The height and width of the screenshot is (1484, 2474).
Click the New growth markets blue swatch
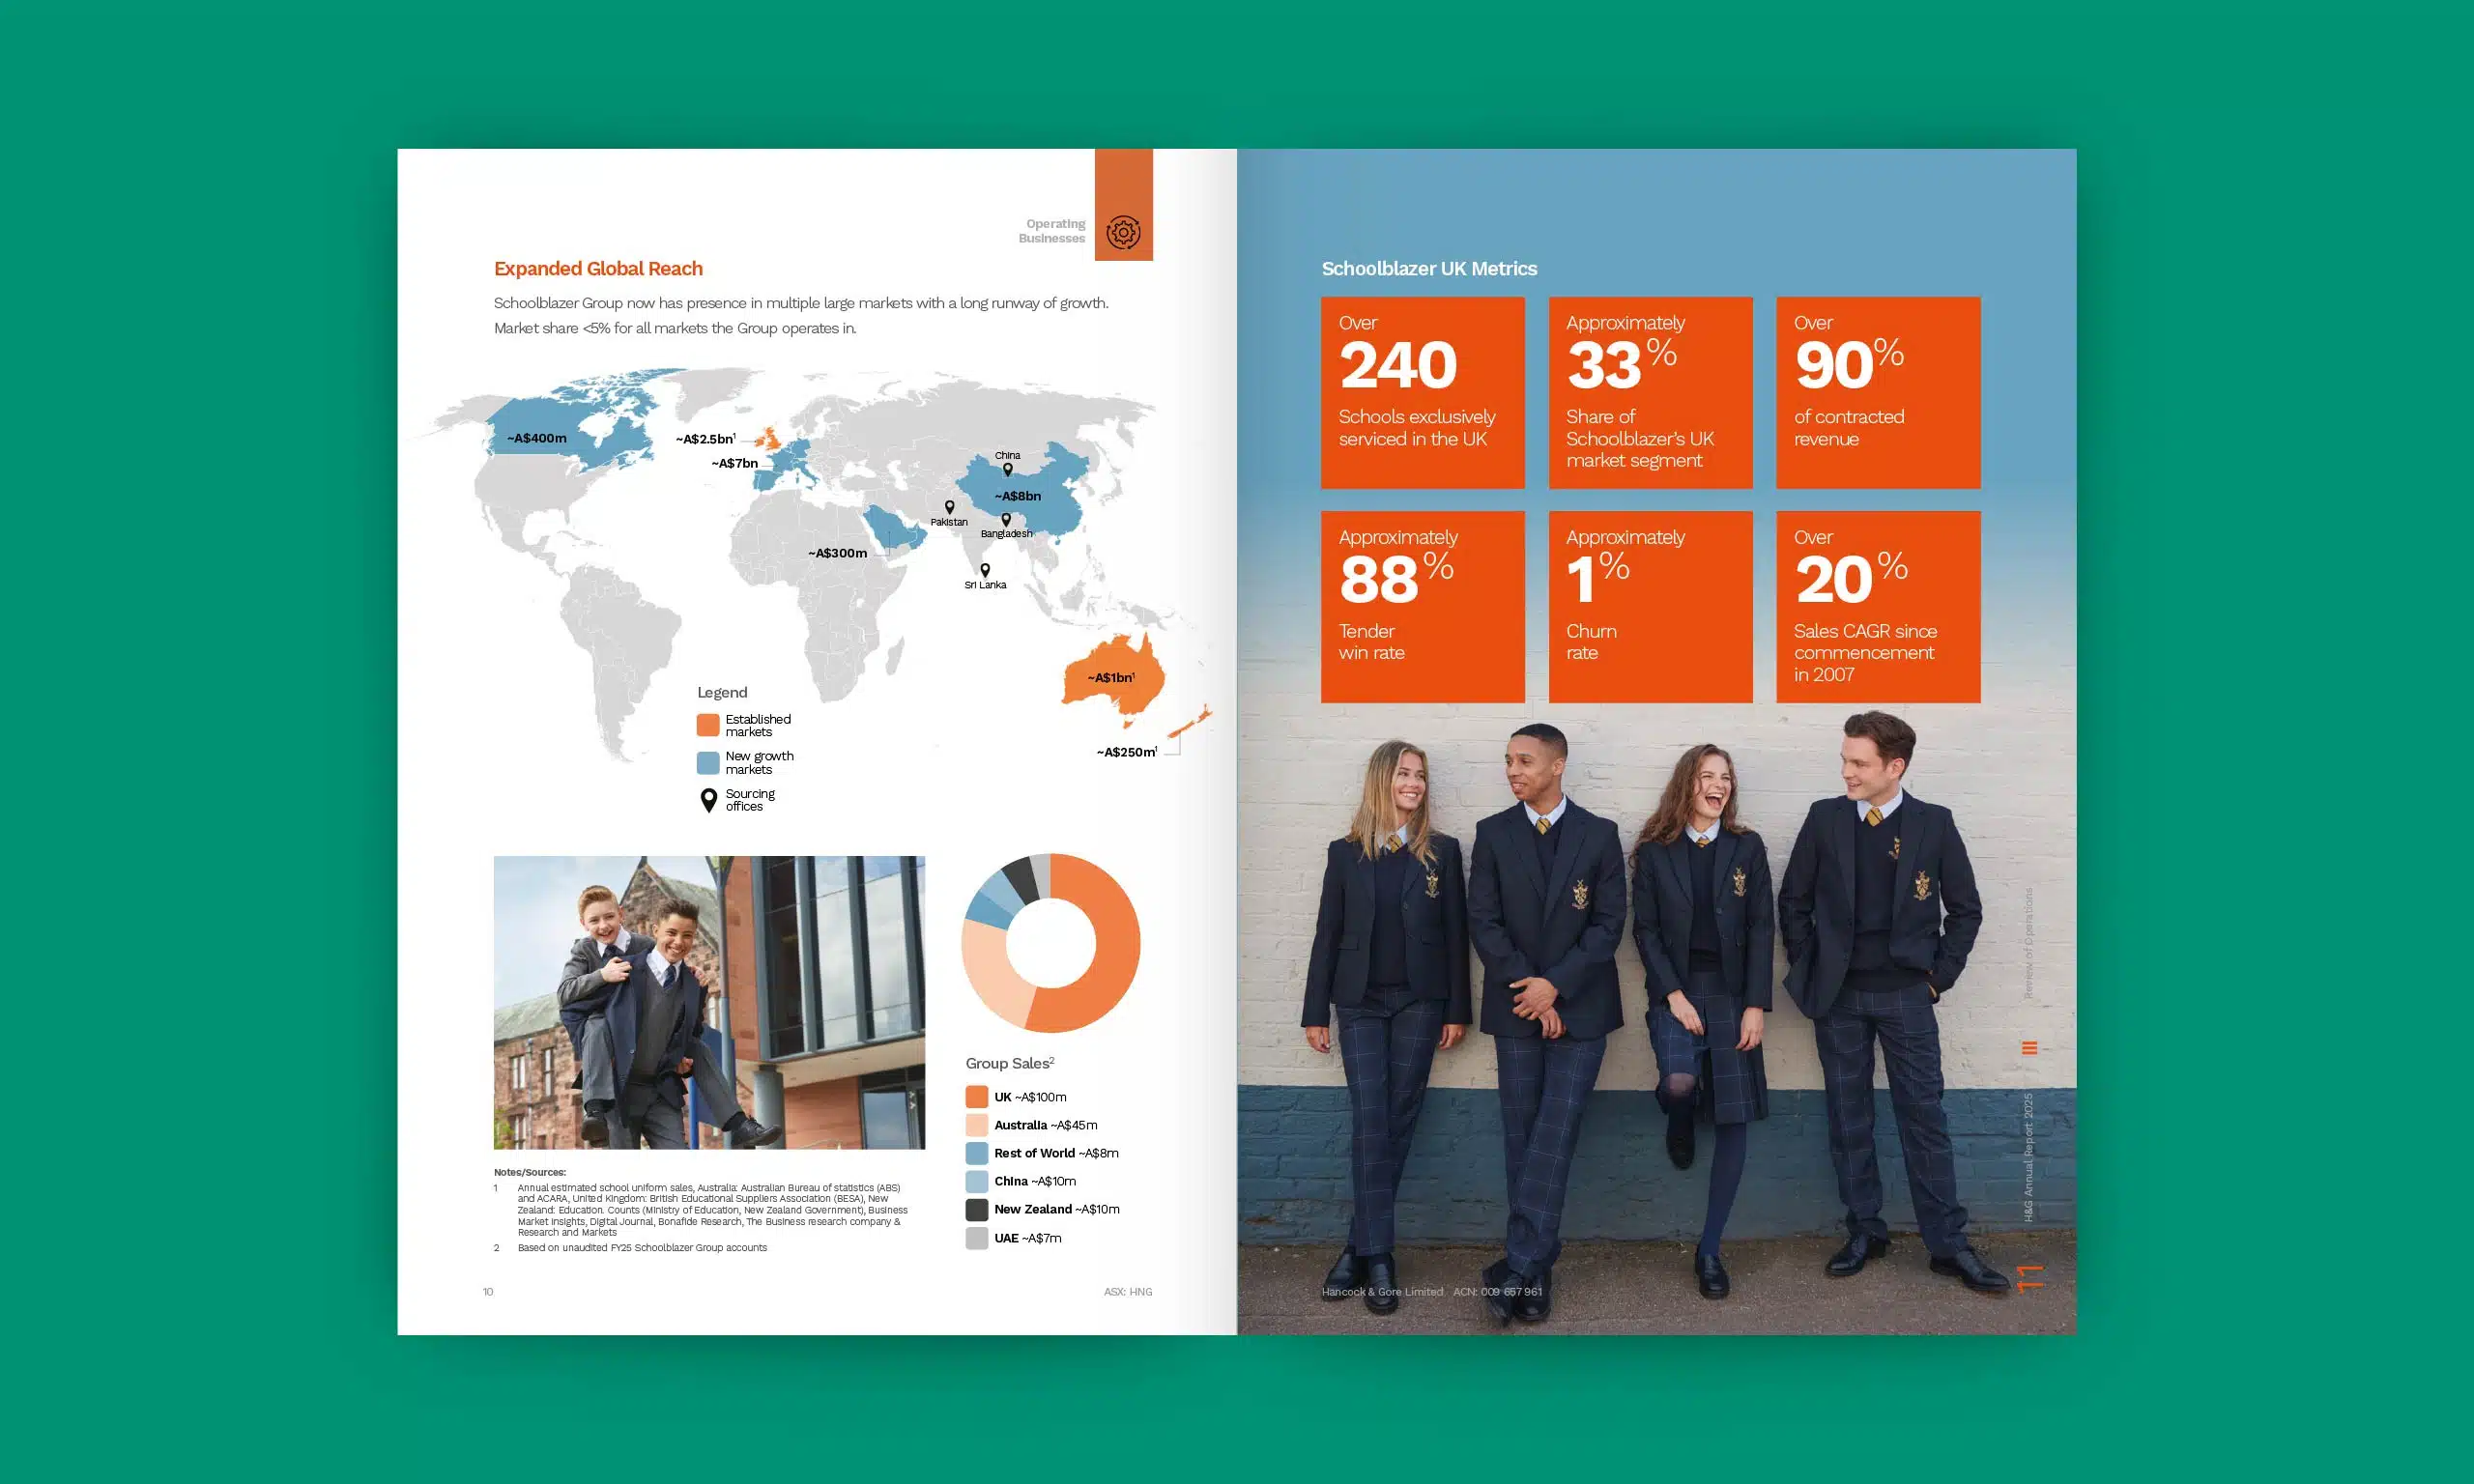pyautogui.click(x=708, y=763)
